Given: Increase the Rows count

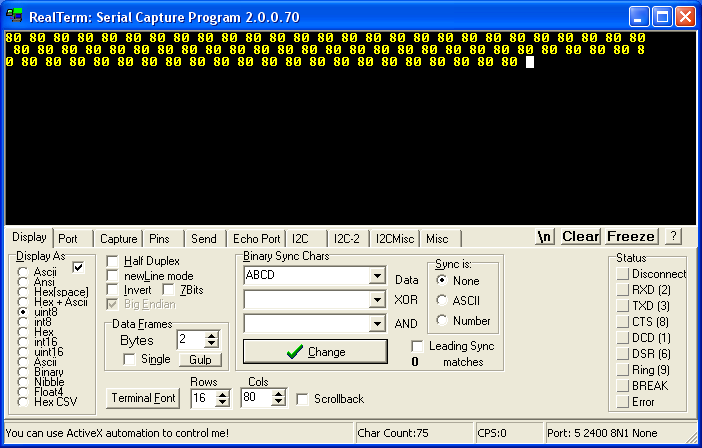Looking at the screenshot, I should tap(223, 394).
